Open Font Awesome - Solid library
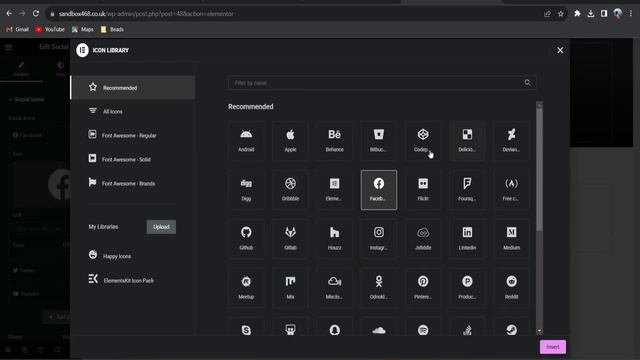The image size is (640, 360). click(133, 159)
